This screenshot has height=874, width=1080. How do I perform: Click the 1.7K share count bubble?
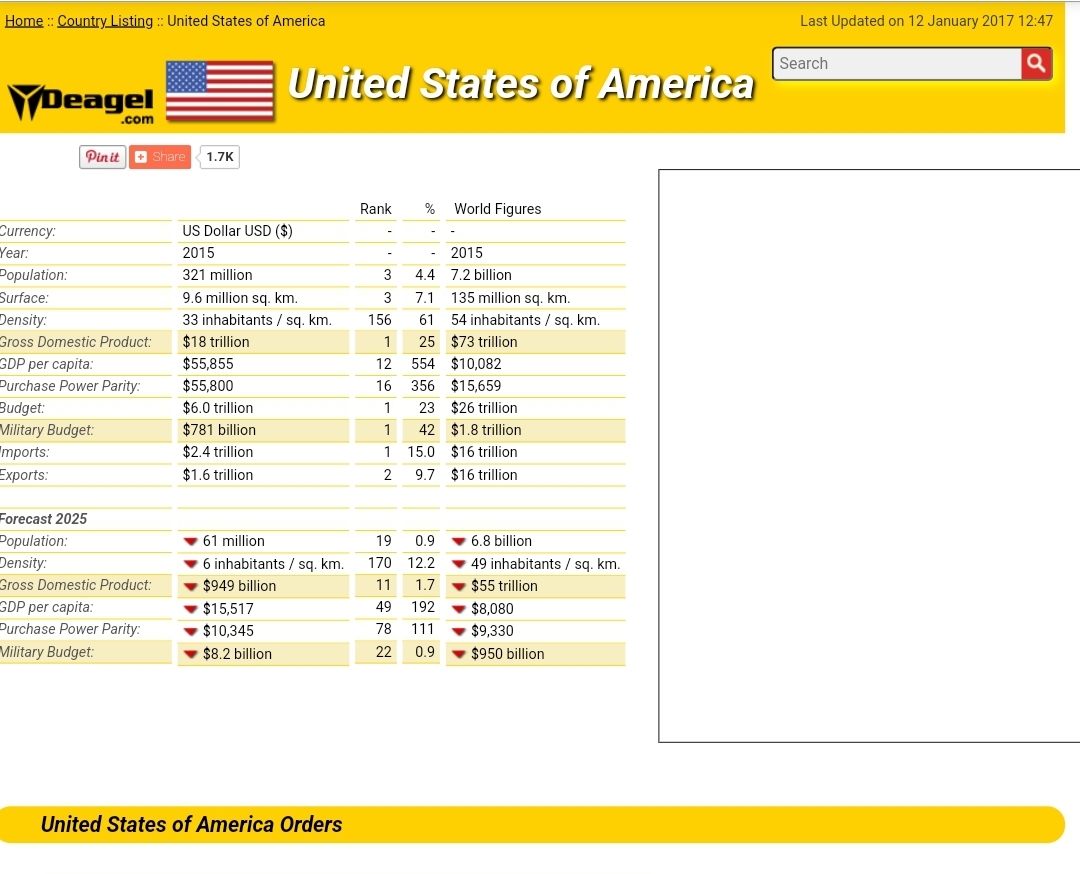pyautogui.click(x=220, y=157)
